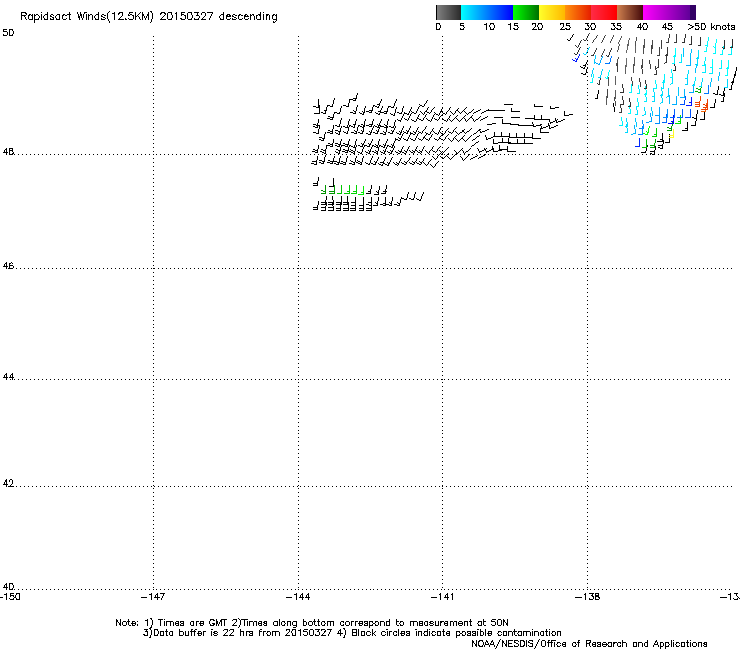Click the magenta-purple 40-50 knots legend swatch
This screenshot has width=740, height=650.
click(x=669, y=12)
